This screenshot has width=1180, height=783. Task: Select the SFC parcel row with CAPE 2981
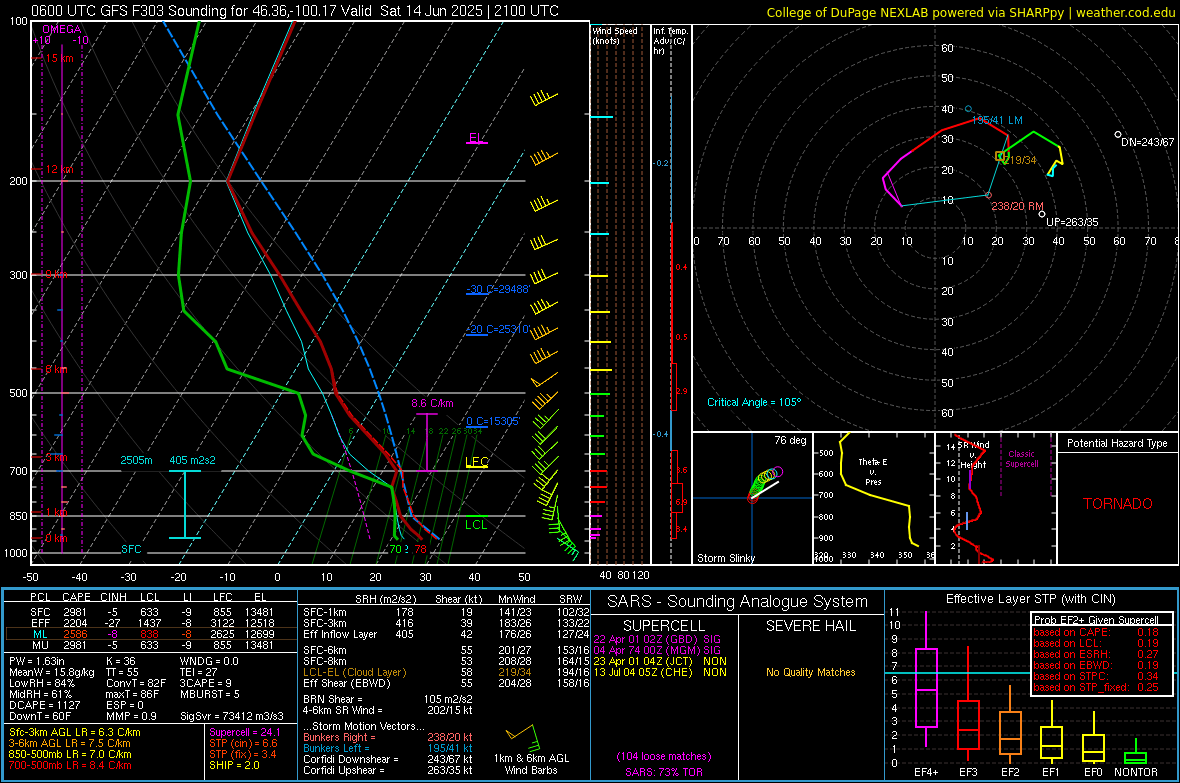point(151,612)
